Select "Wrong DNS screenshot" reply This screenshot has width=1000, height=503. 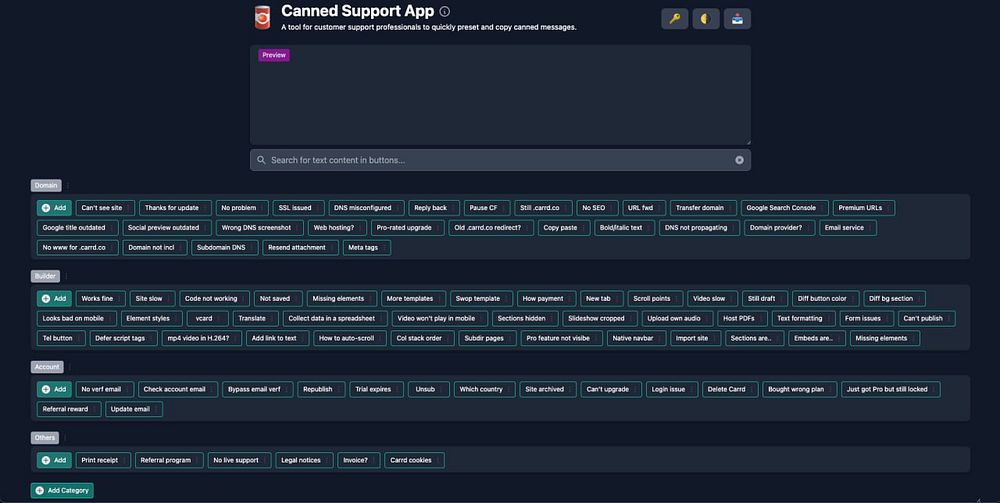pos(260,228)
